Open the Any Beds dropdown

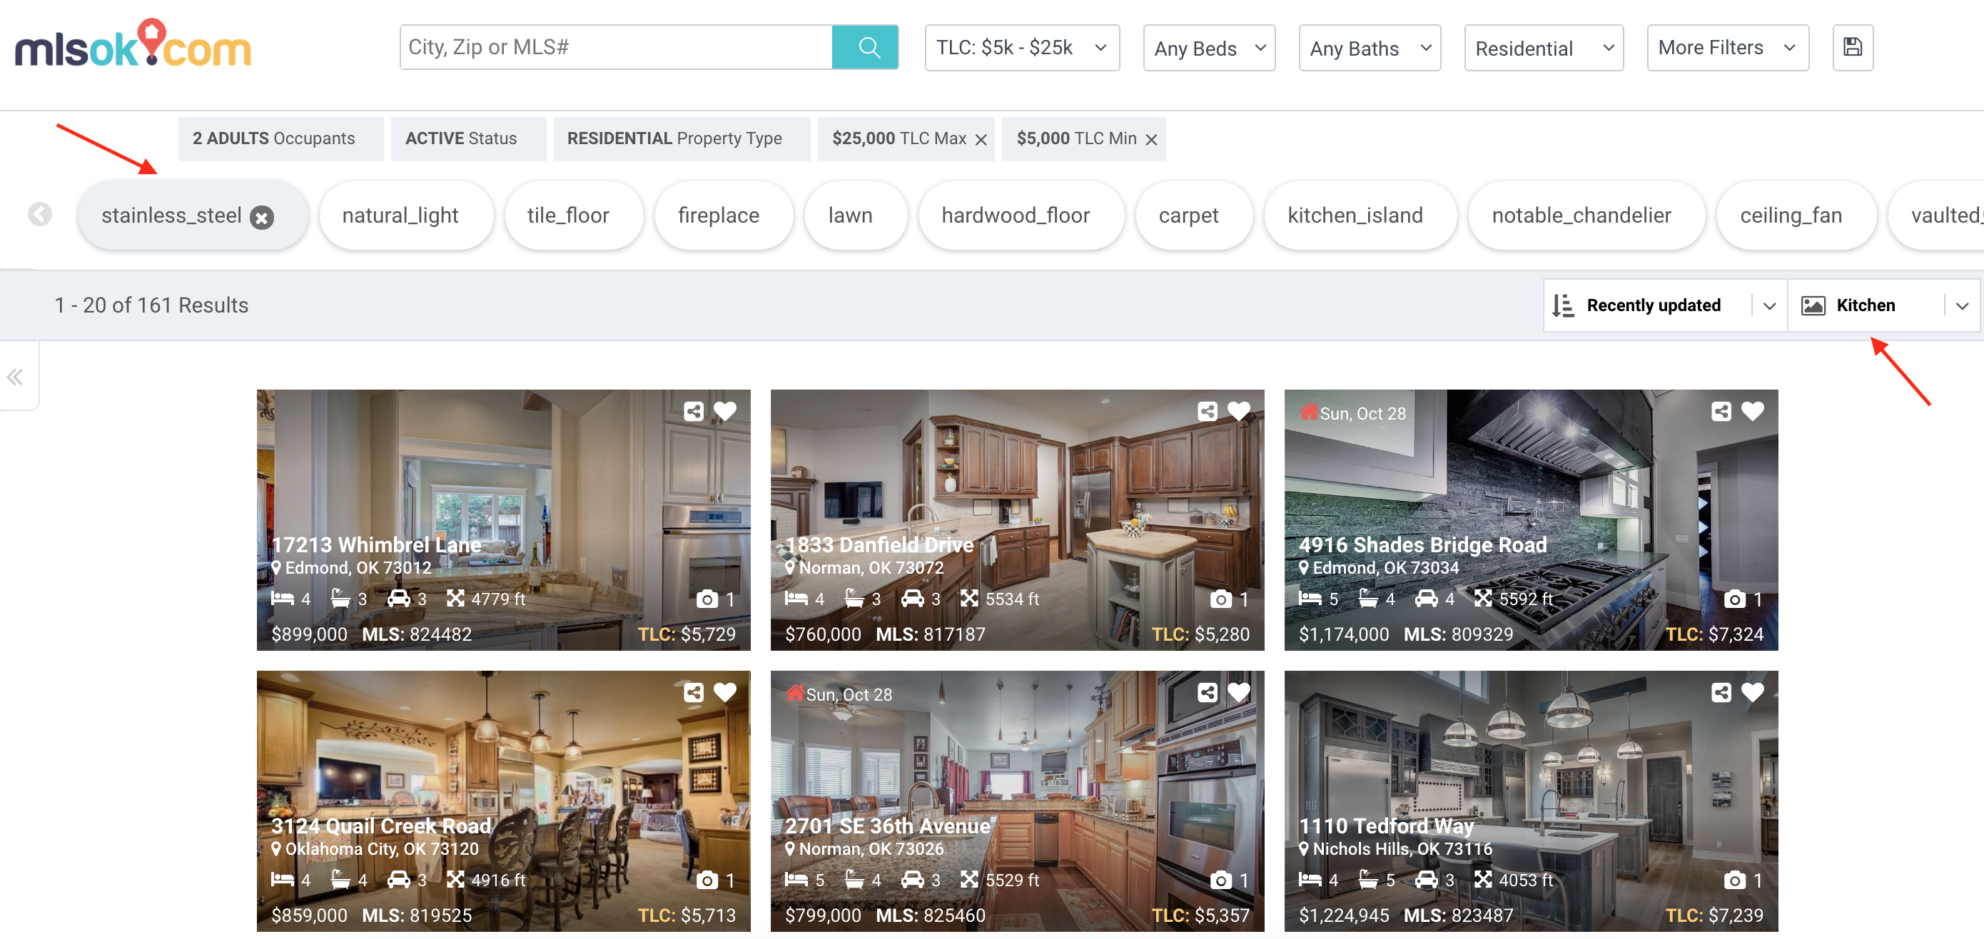(x=1208, y=47)
